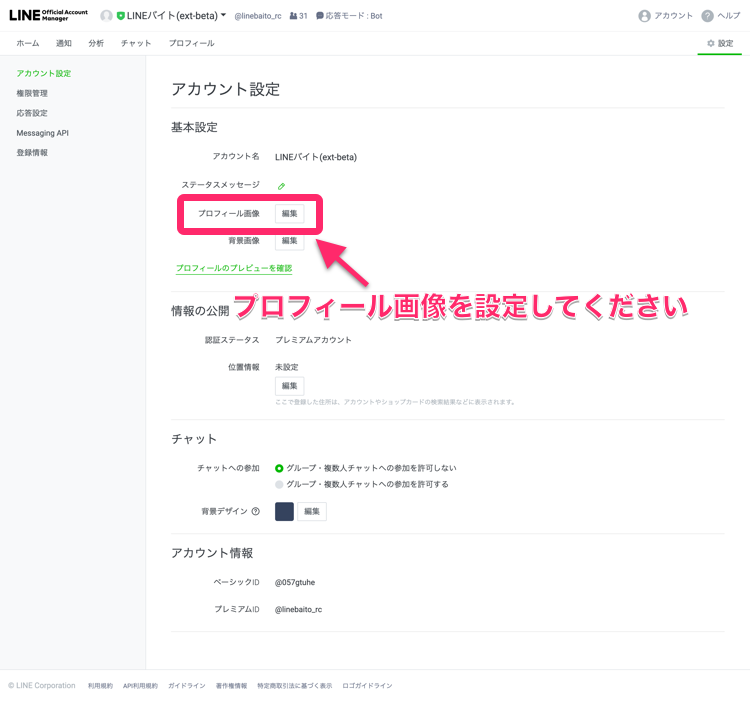Open ロゴガイドライン footer link
The image size is (750, 701).
[x=367, y=686]
